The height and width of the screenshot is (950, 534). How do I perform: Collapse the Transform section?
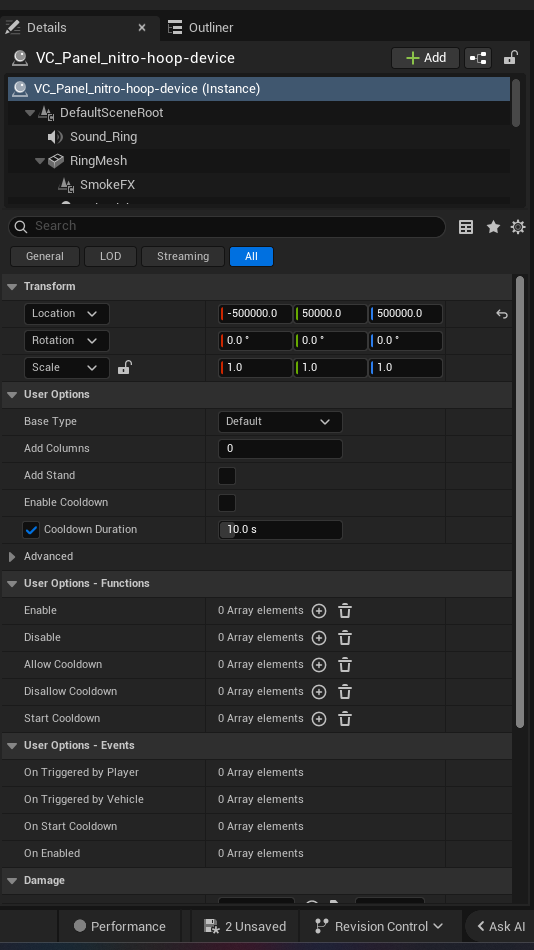tap(12, 287)
